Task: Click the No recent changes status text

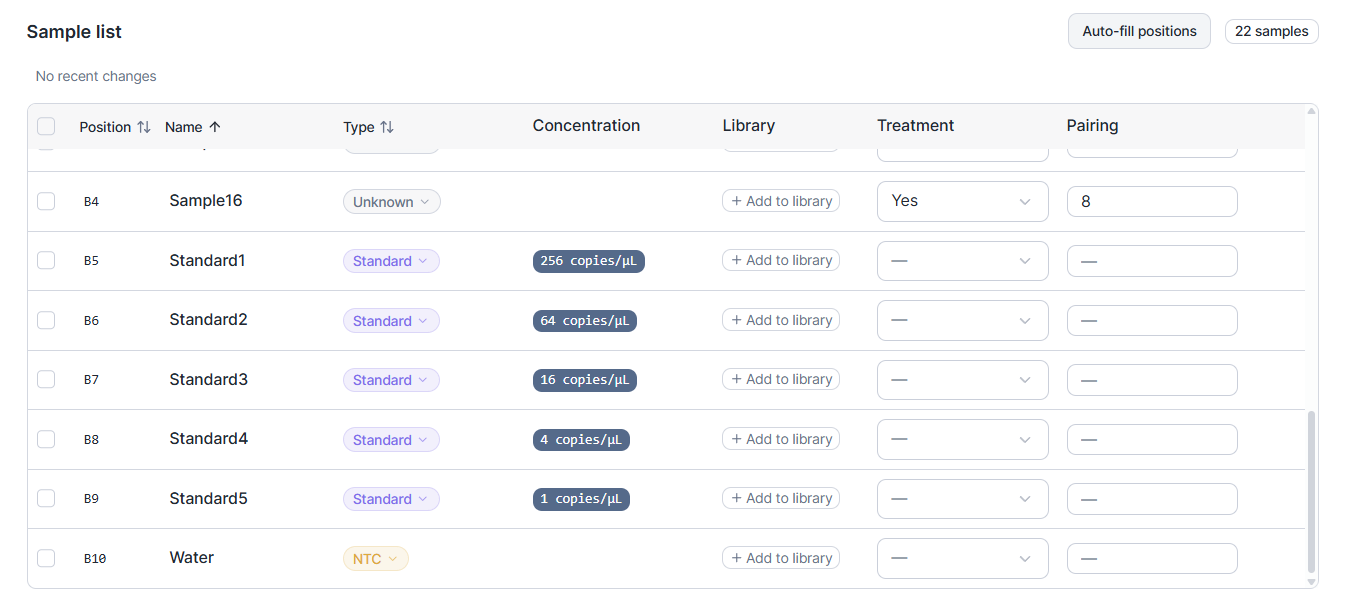Action: point(96,76)
